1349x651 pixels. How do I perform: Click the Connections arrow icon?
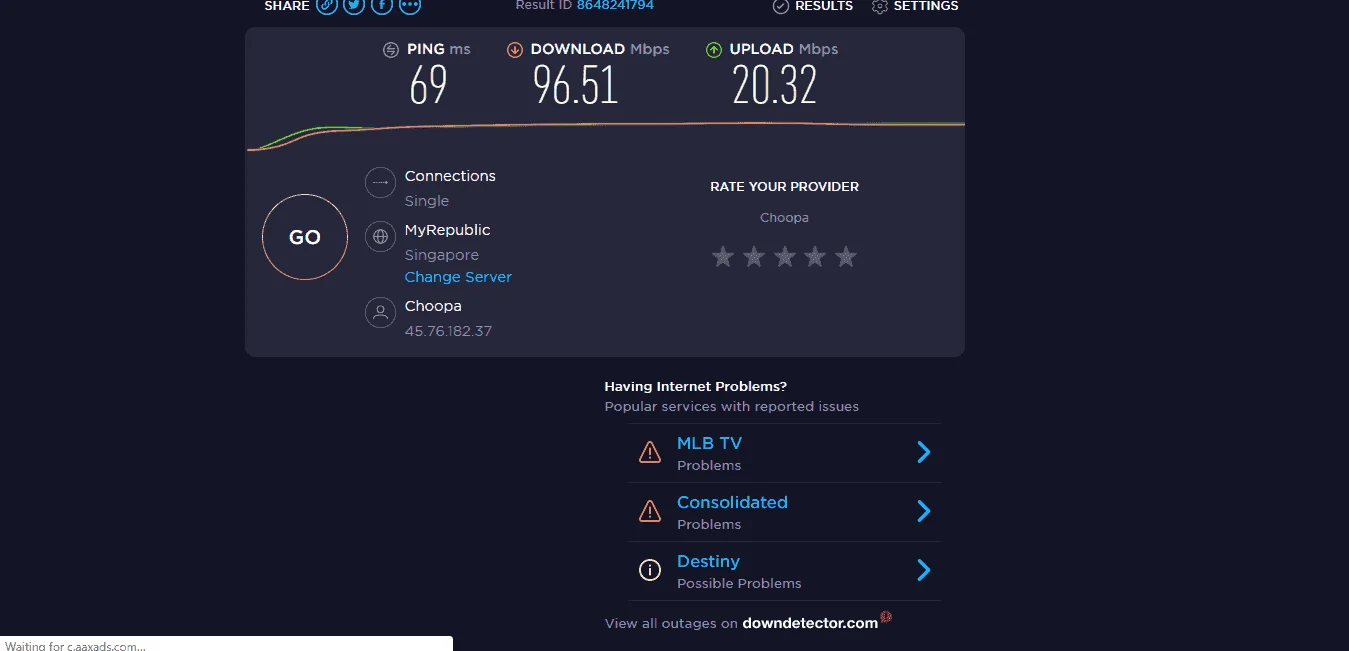click(380, 183)
